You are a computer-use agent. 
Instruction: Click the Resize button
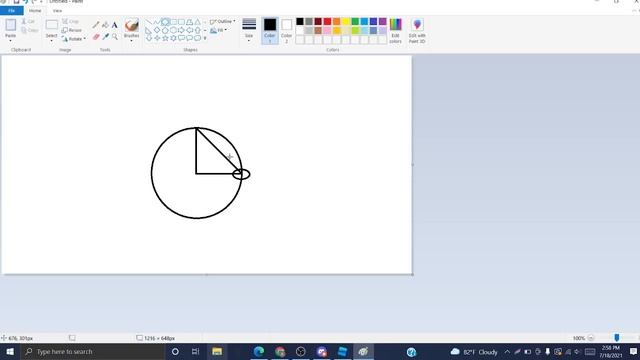[x=72, y=30]
